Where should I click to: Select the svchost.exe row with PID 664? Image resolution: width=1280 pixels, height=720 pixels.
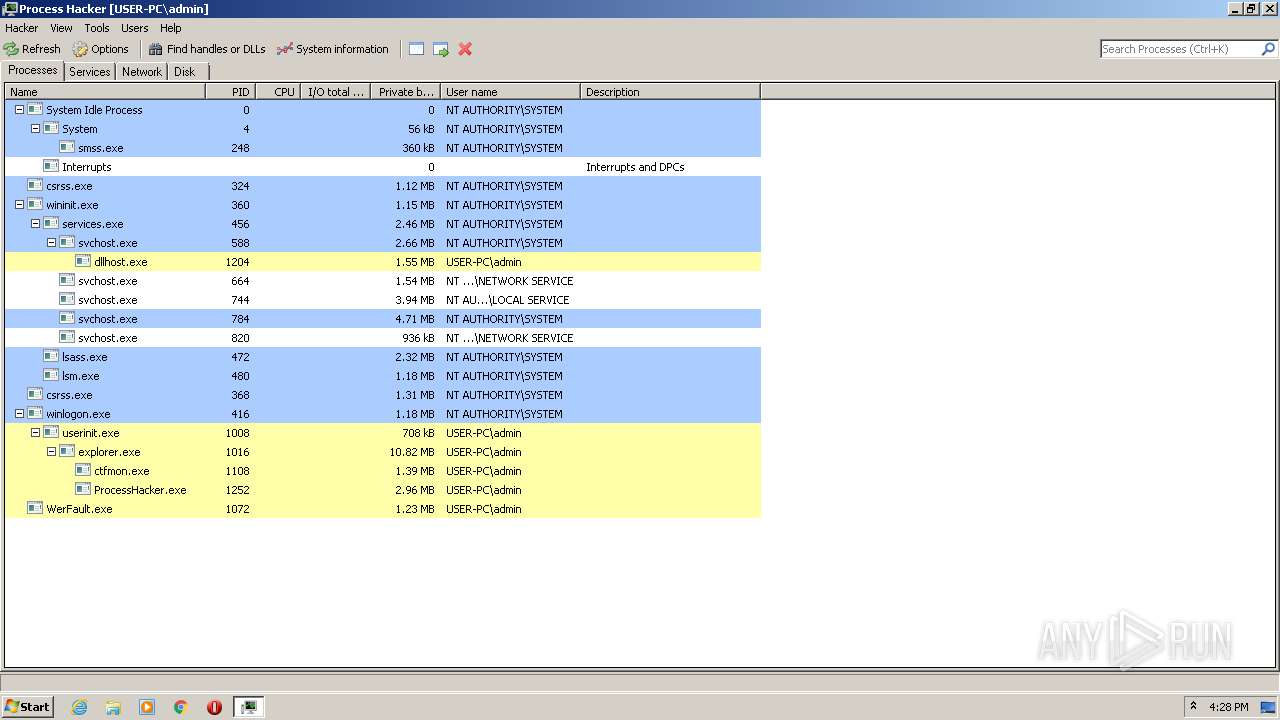[383, 281]
